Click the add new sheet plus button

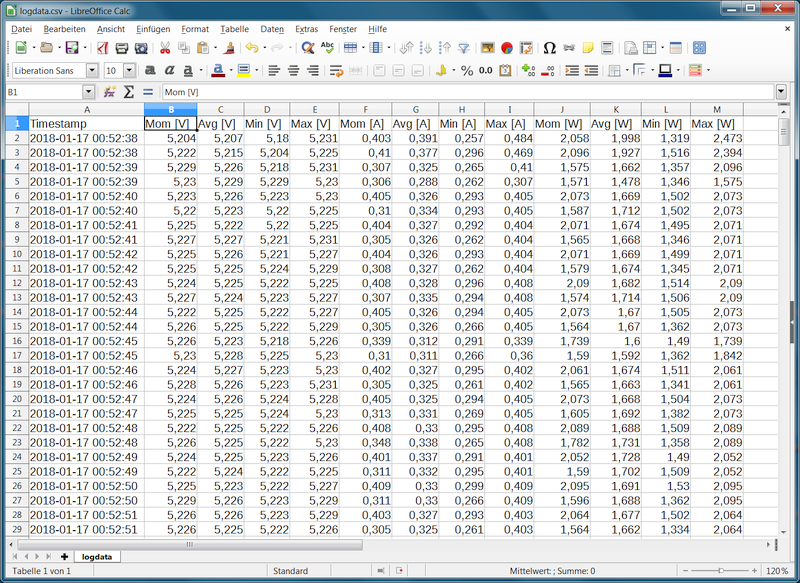[65, 556]
